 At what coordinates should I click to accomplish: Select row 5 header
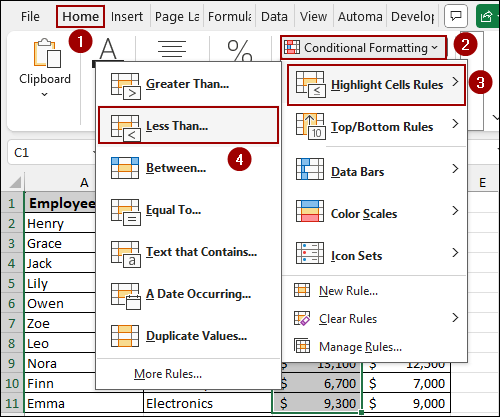[x=12, y=283]
